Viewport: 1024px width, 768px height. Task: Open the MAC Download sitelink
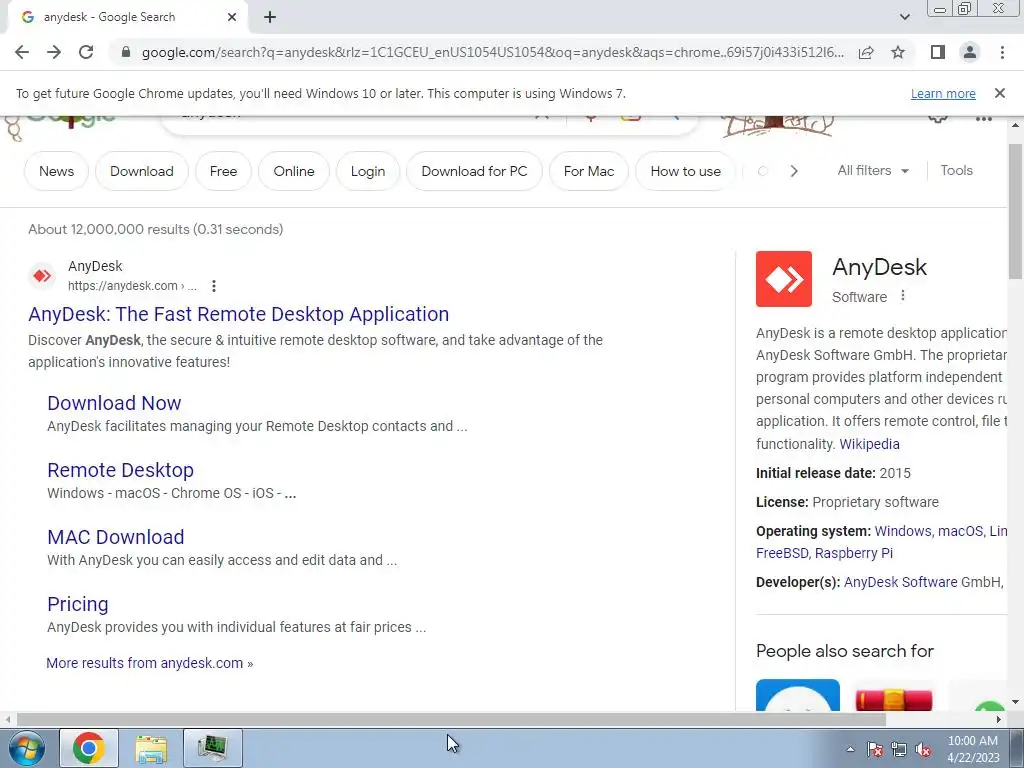coord(116,537)
